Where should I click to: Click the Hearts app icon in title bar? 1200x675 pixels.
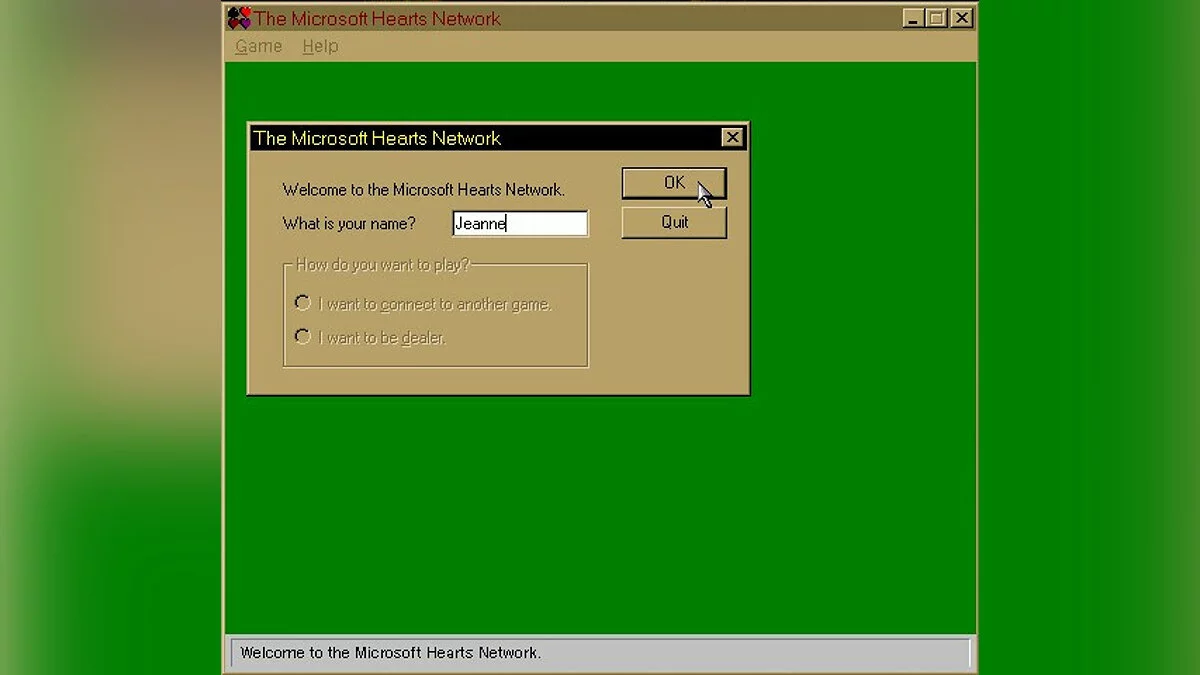pos(238,18)
